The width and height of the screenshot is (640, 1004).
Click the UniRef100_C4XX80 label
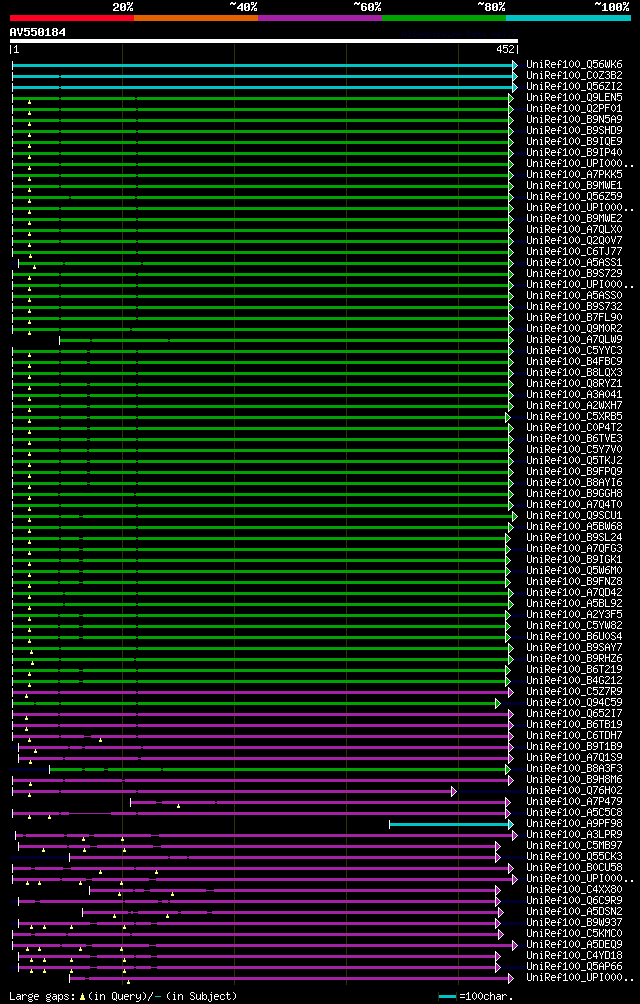pyautogui.click(x=574, y=889)
